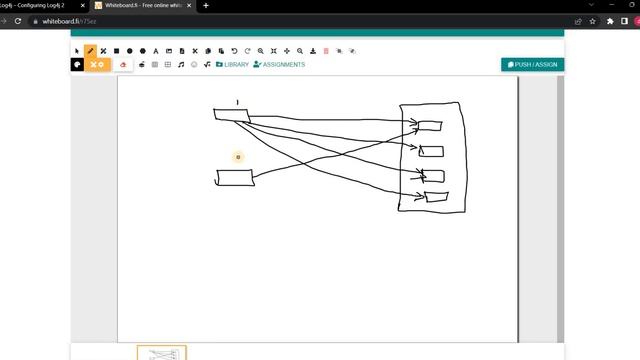
Task: Select the pointer selection tool
Action: click(77, 51)
